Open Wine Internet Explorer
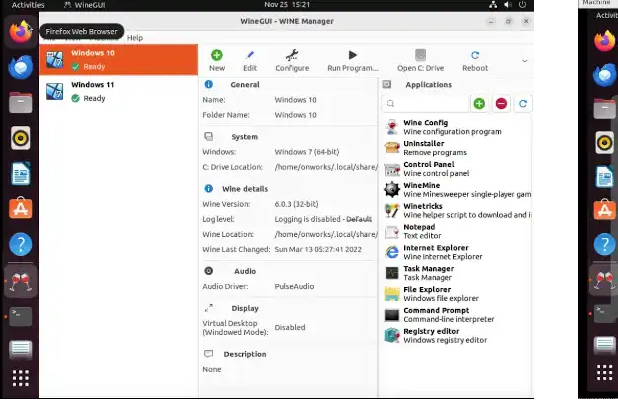Viewport: 618px width, 405px height. pos(456,252)
